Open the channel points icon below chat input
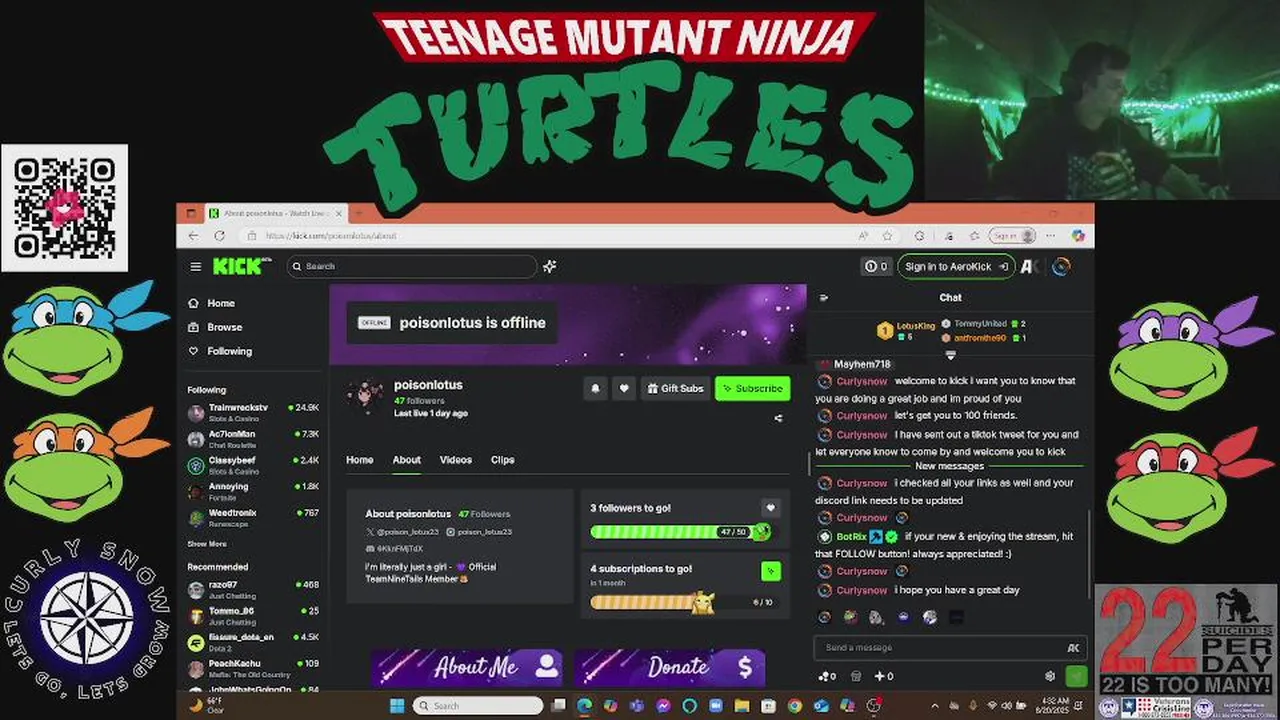This screenshot has height=720, width=1280. point(827,676)
